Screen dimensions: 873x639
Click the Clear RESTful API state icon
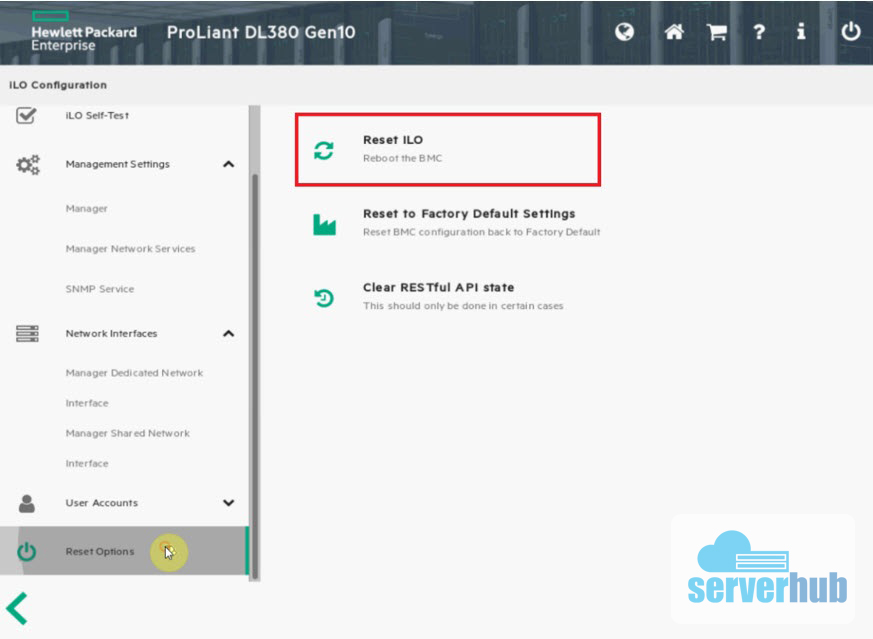pyautogui.click(x=324, y=297)
